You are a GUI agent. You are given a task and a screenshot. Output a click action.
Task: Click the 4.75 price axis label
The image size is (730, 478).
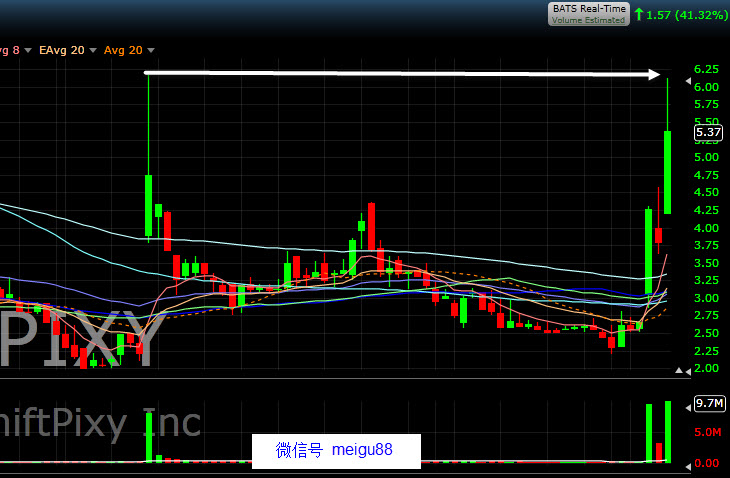tap(706, 175)
